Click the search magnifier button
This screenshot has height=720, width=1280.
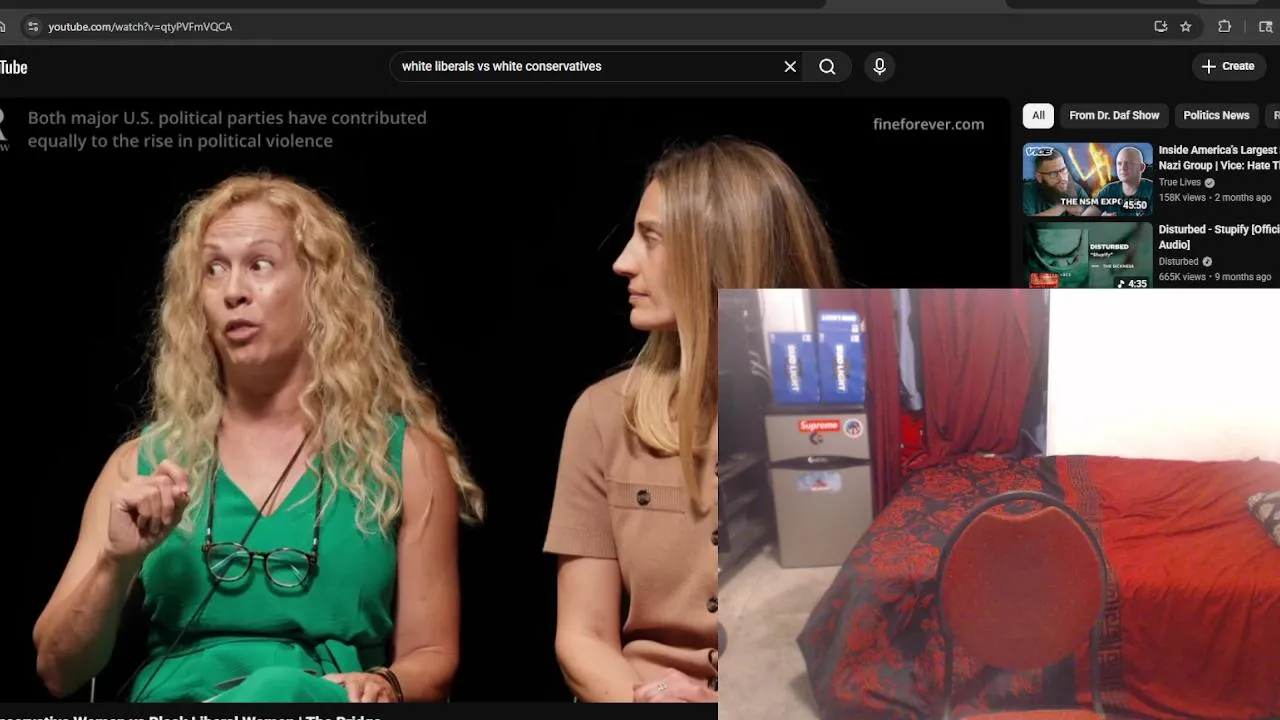[827, 66]
